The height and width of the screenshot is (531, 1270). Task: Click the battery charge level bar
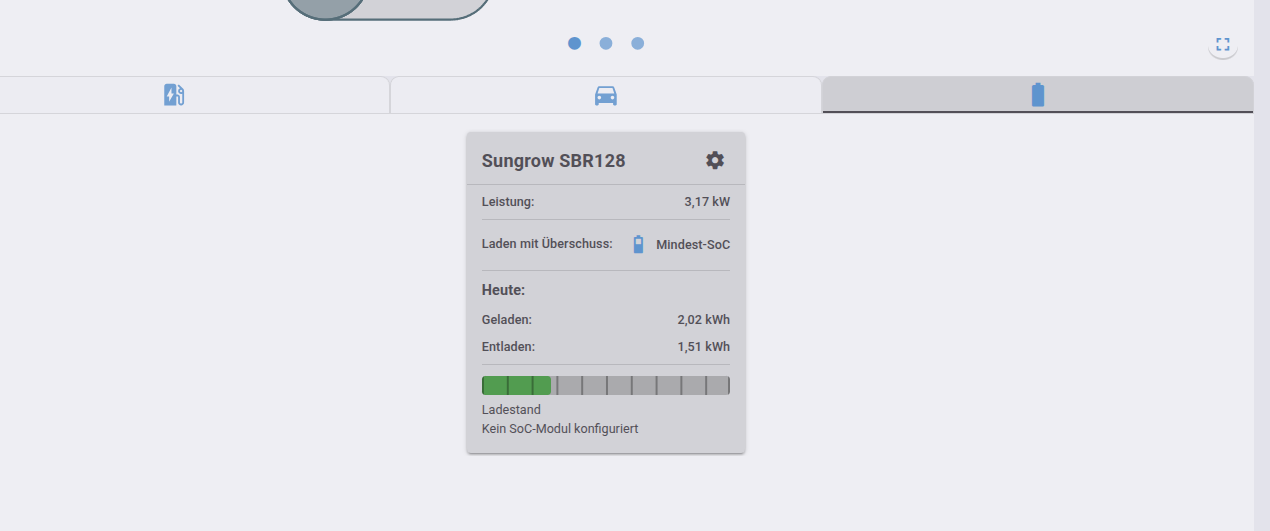pyautogui.click(x=606, y=386)
